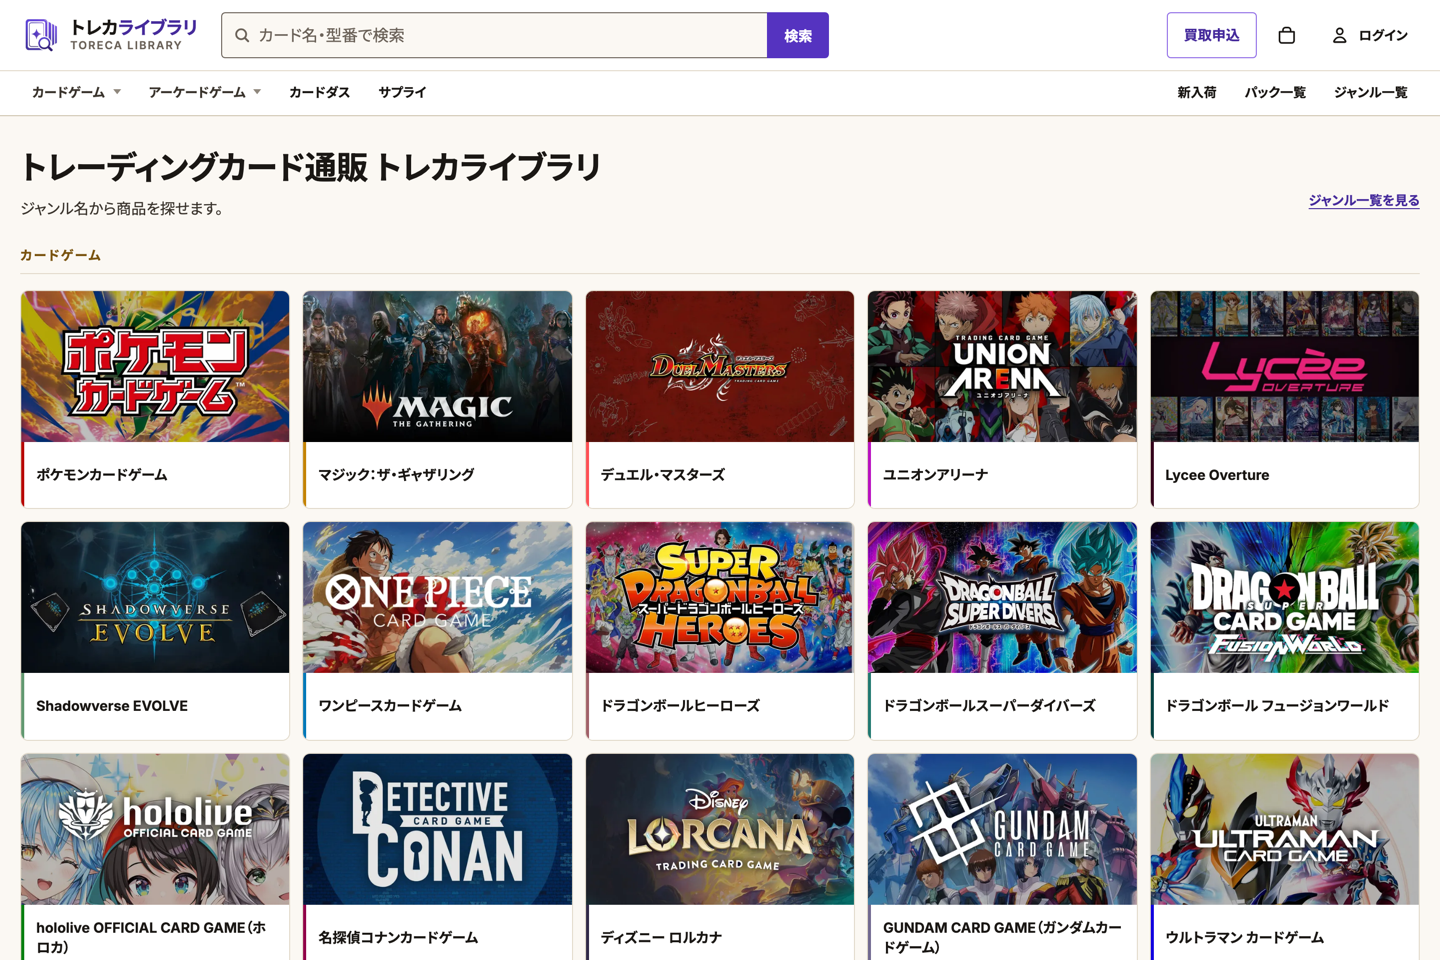Click the ディズニー ロルカナ label

click(x=661, y=938)
